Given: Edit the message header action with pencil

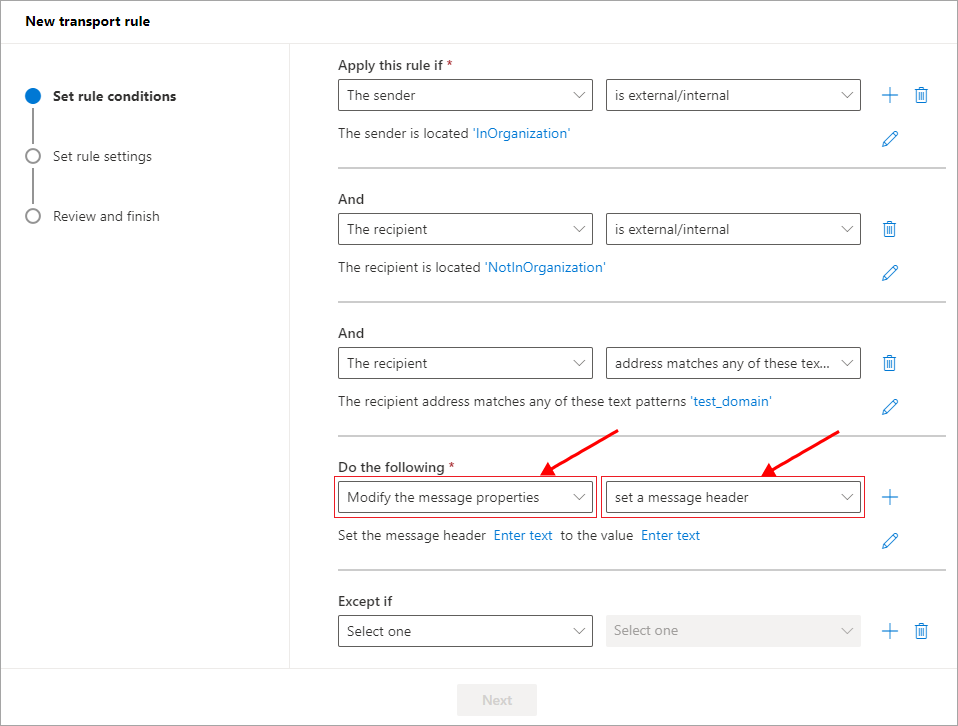Looking at the screenshot, I should 890,541.
